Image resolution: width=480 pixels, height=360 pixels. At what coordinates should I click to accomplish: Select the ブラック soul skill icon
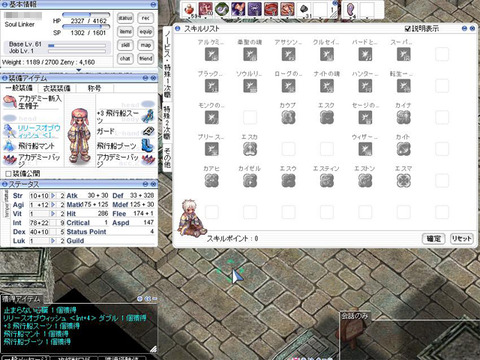click(x=212, y=86)
